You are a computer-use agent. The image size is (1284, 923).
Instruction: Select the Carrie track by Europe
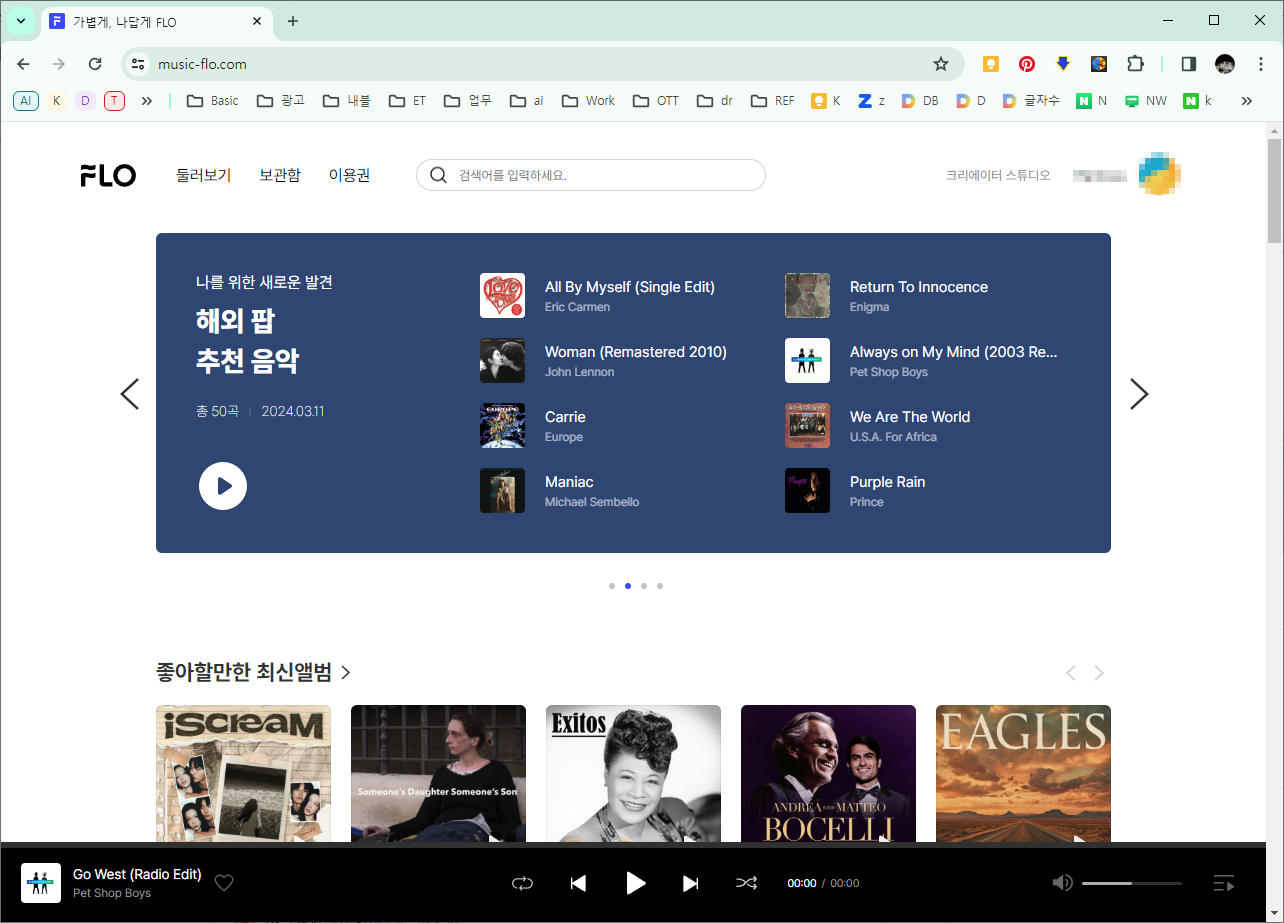pyautogui.click(x=565, y=417)
